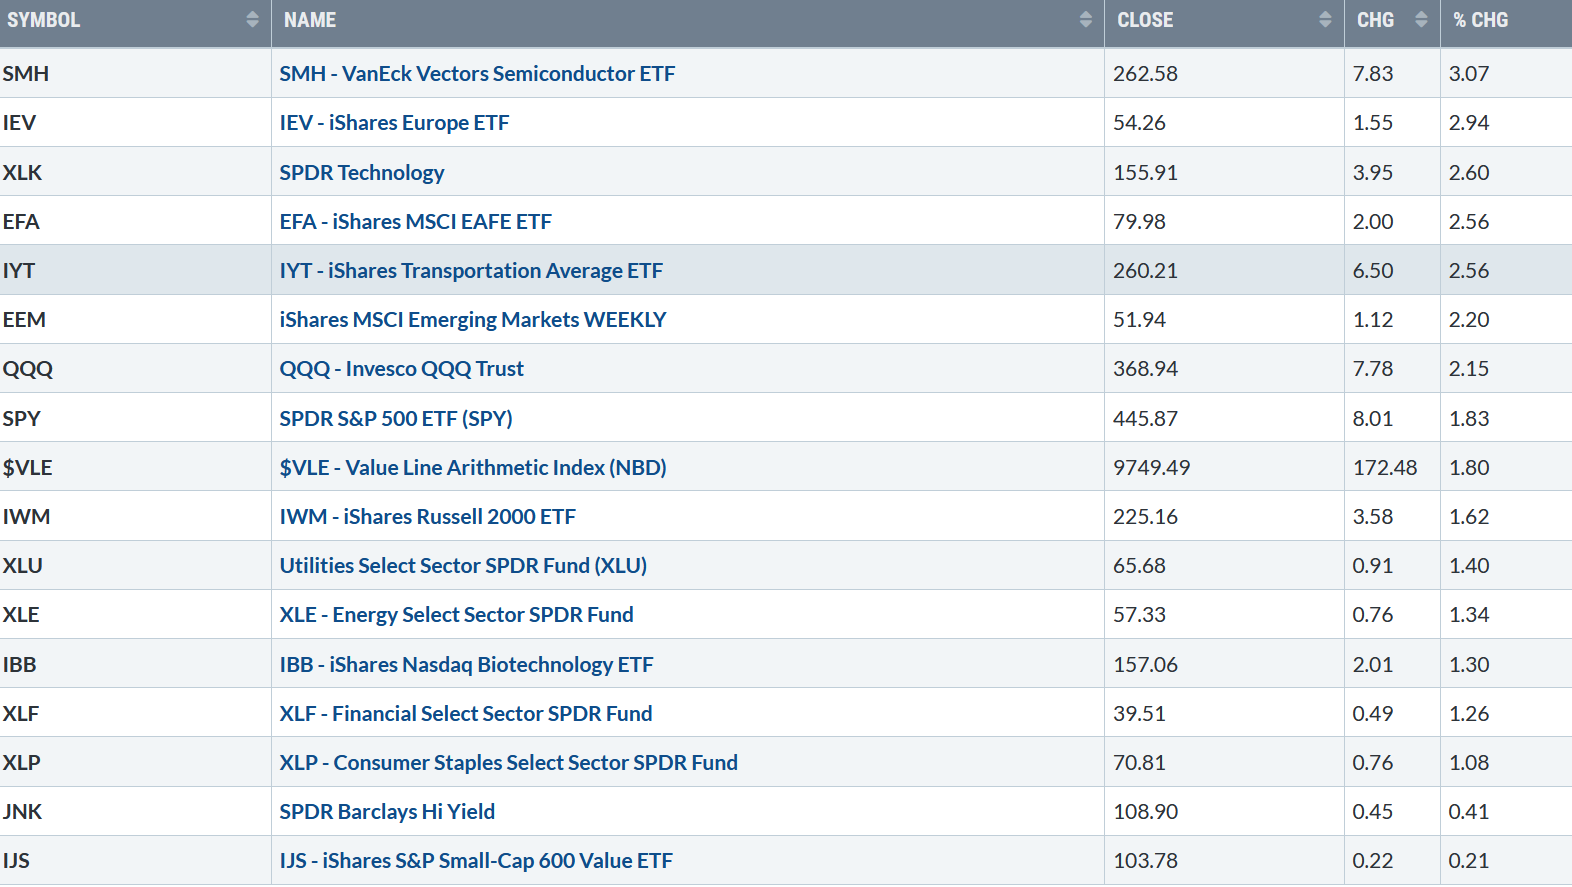The image size is (1572, 887).
Task: Open IBB - iShares Nasdaq Biotechnology ETF link
Action: 466,665
